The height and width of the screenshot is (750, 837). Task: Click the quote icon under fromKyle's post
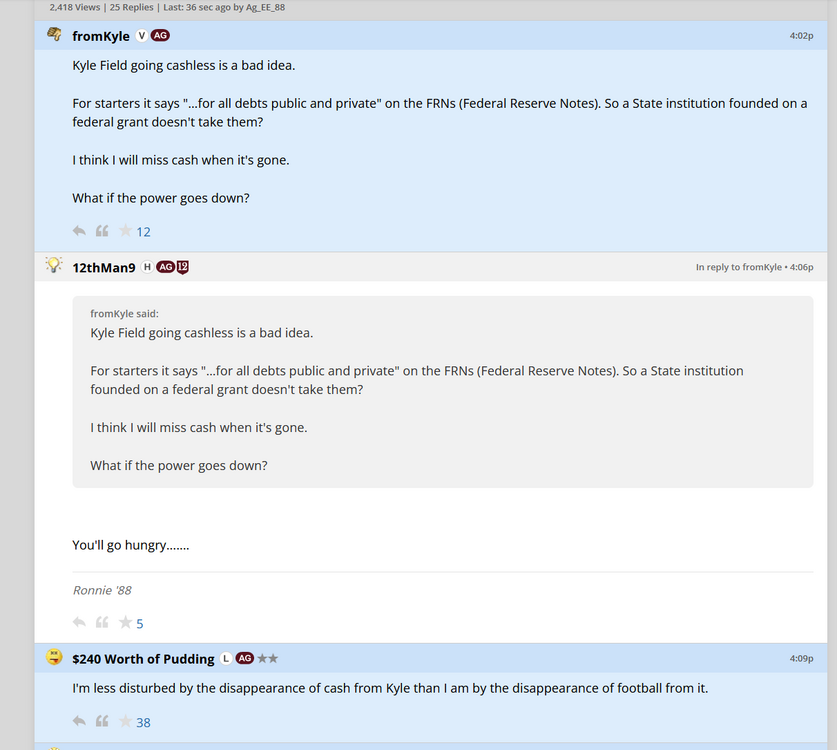[102, 231]
